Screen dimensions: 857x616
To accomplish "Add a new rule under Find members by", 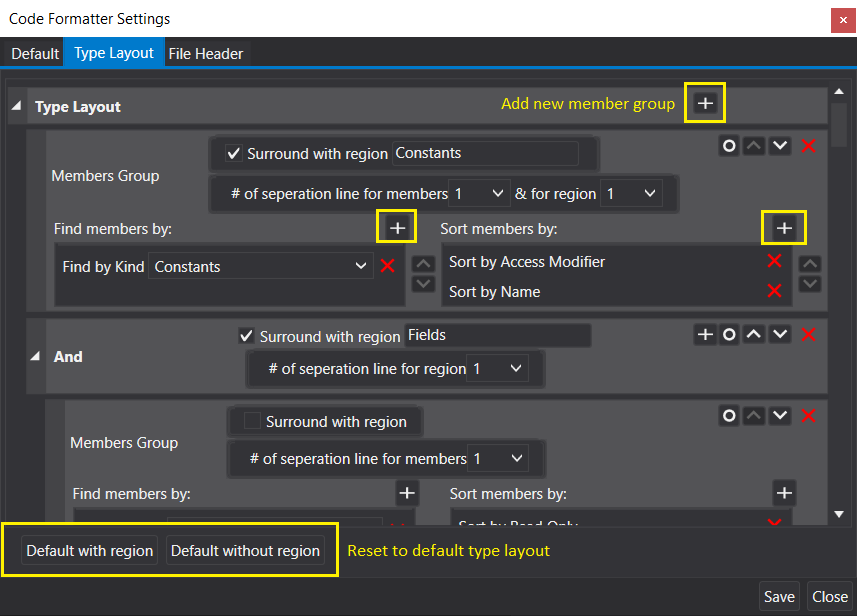I will tap(396, 227).
